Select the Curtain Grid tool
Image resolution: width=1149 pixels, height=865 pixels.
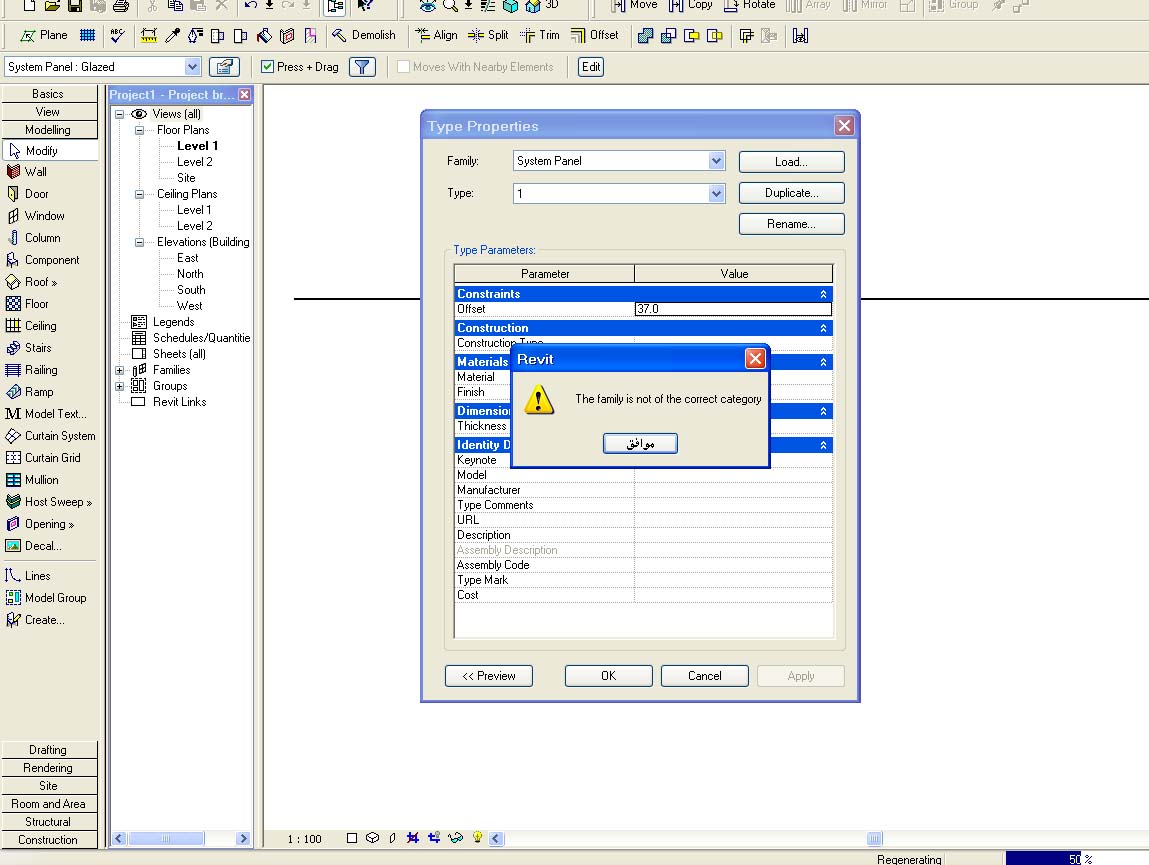[52, 458]
